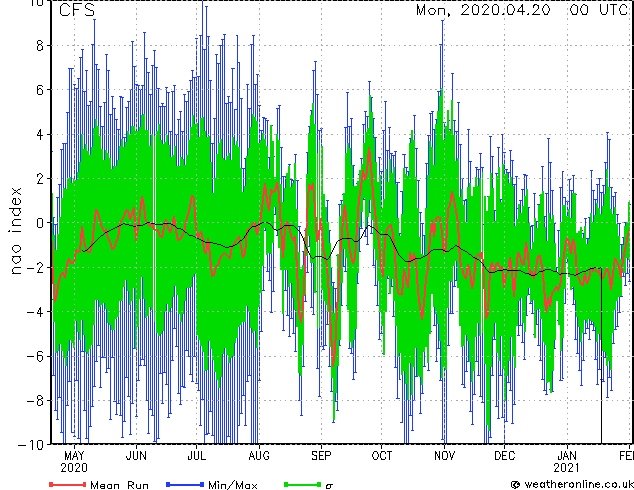The image size is (634, 490).
Task: Click the y-axis value 6
Action: coord(40,90)
